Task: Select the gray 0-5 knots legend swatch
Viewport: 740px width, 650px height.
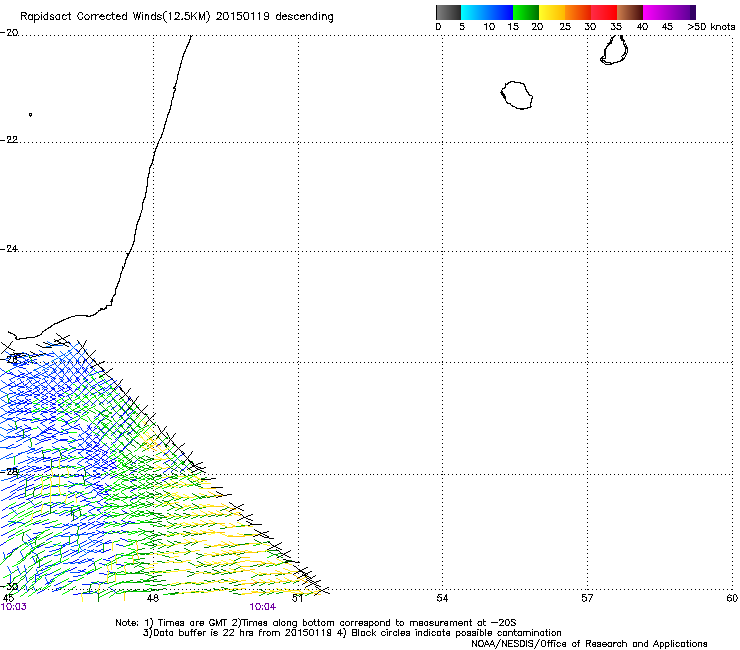Action: pos(448,12)
